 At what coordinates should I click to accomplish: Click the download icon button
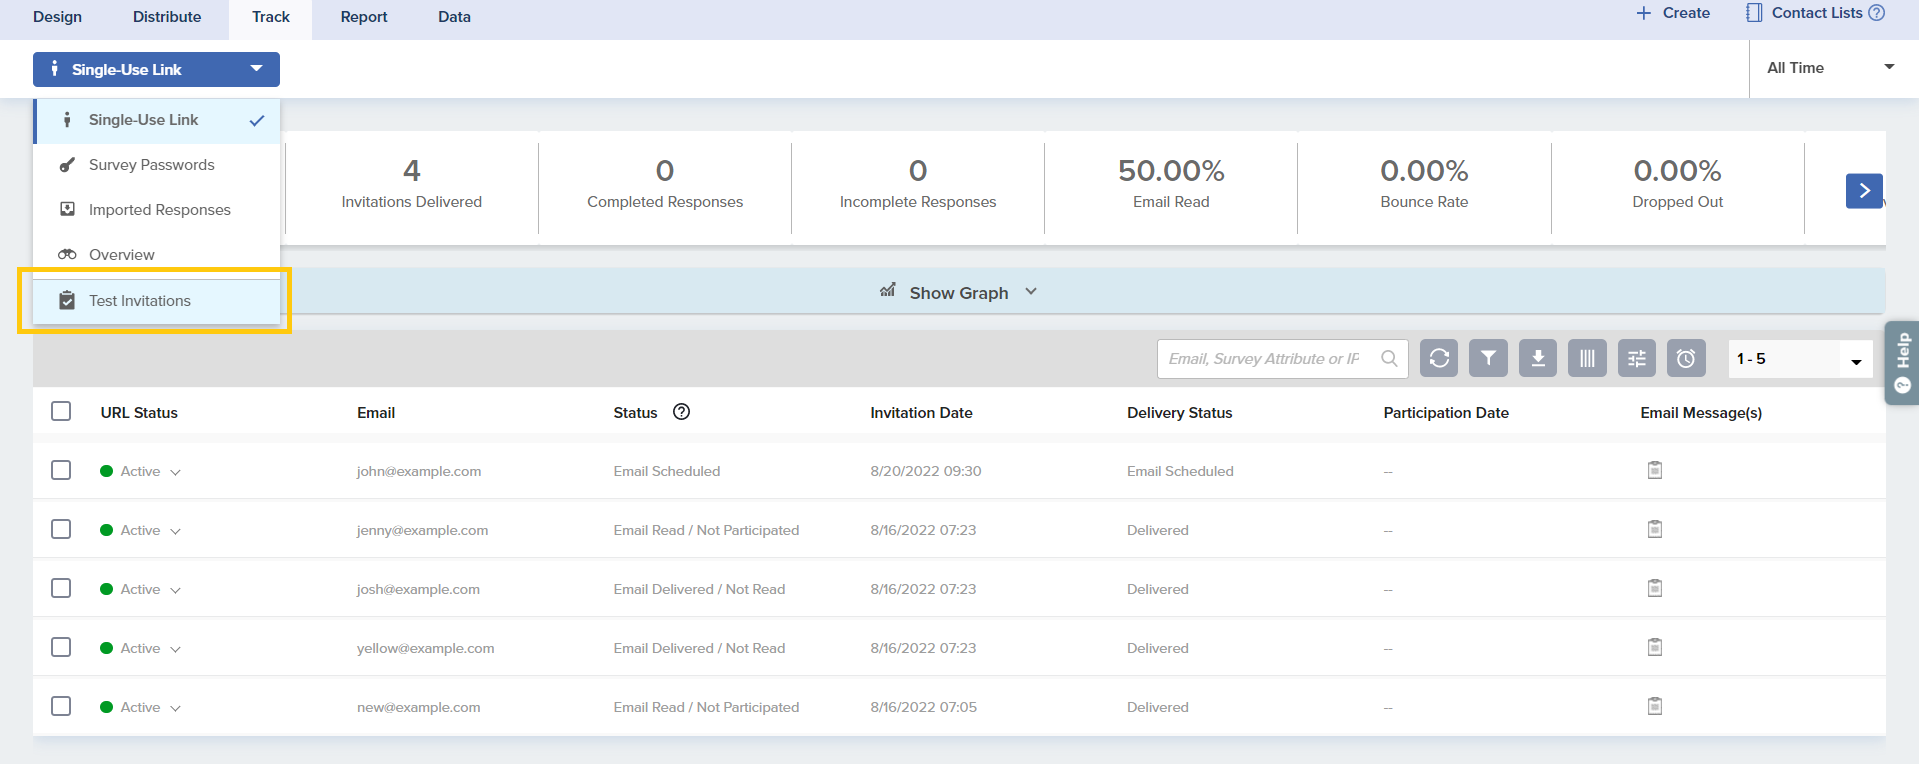coord(1538,358)
